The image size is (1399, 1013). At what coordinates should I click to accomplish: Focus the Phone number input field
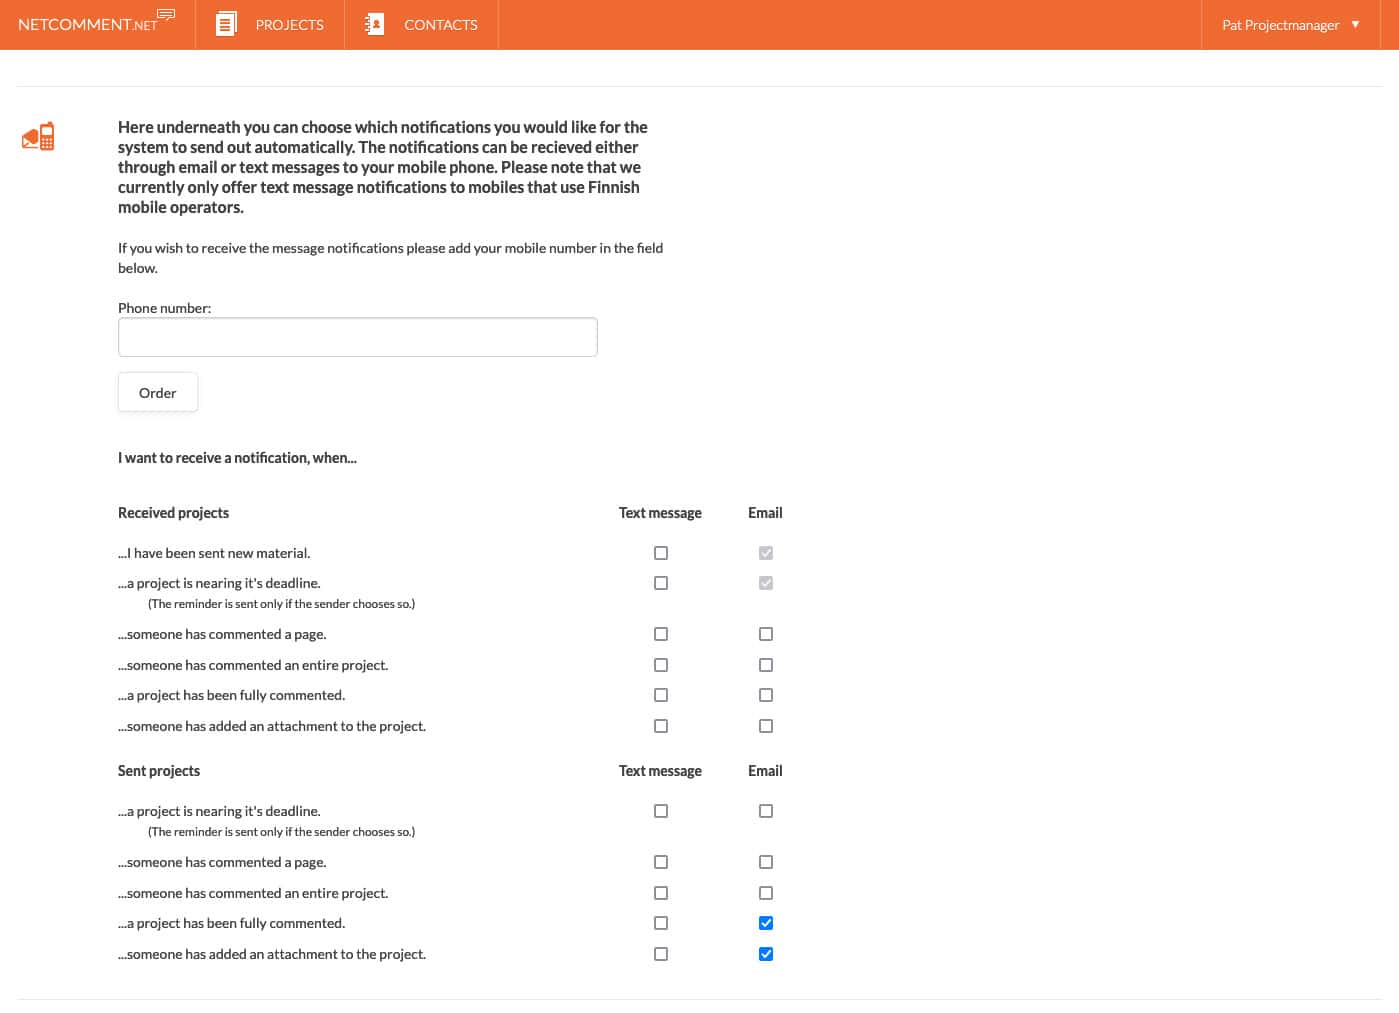[x=357, y=337]
